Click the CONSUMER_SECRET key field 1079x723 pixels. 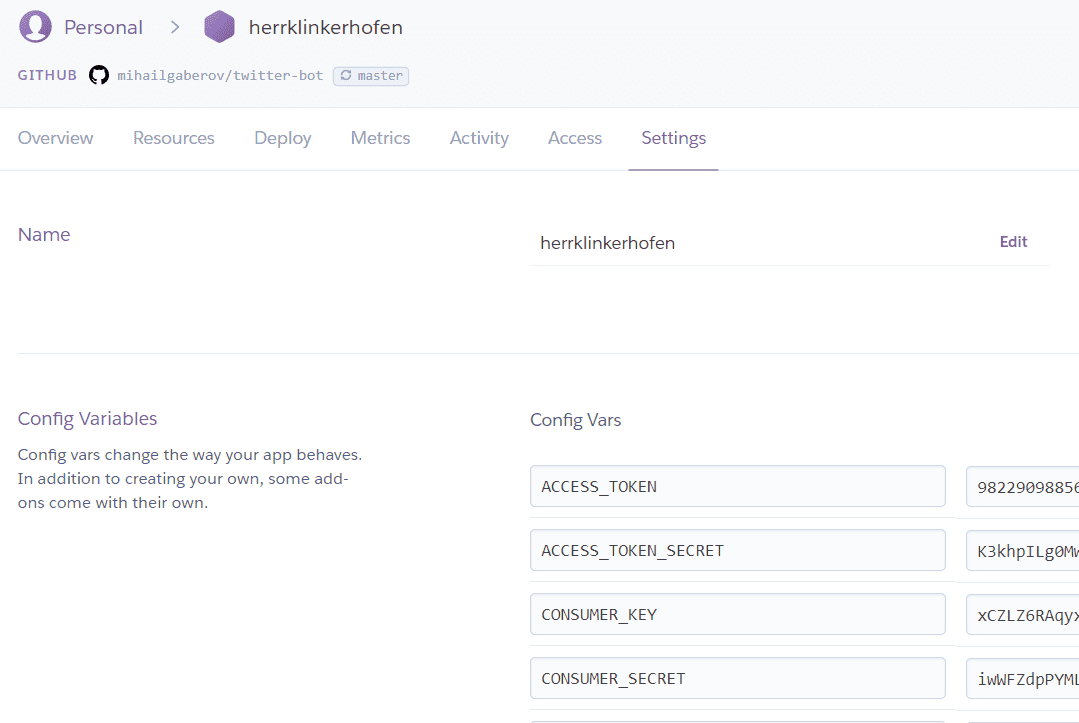(737, 678)
